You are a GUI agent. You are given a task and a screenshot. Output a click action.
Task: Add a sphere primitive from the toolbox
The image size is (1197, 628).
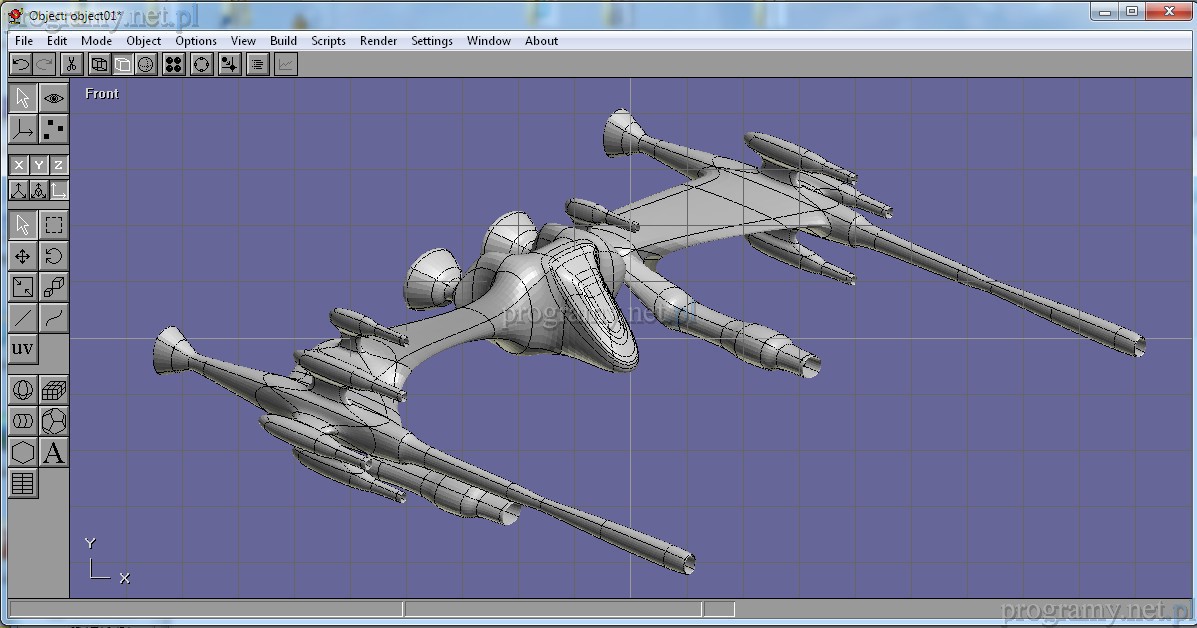22,390
